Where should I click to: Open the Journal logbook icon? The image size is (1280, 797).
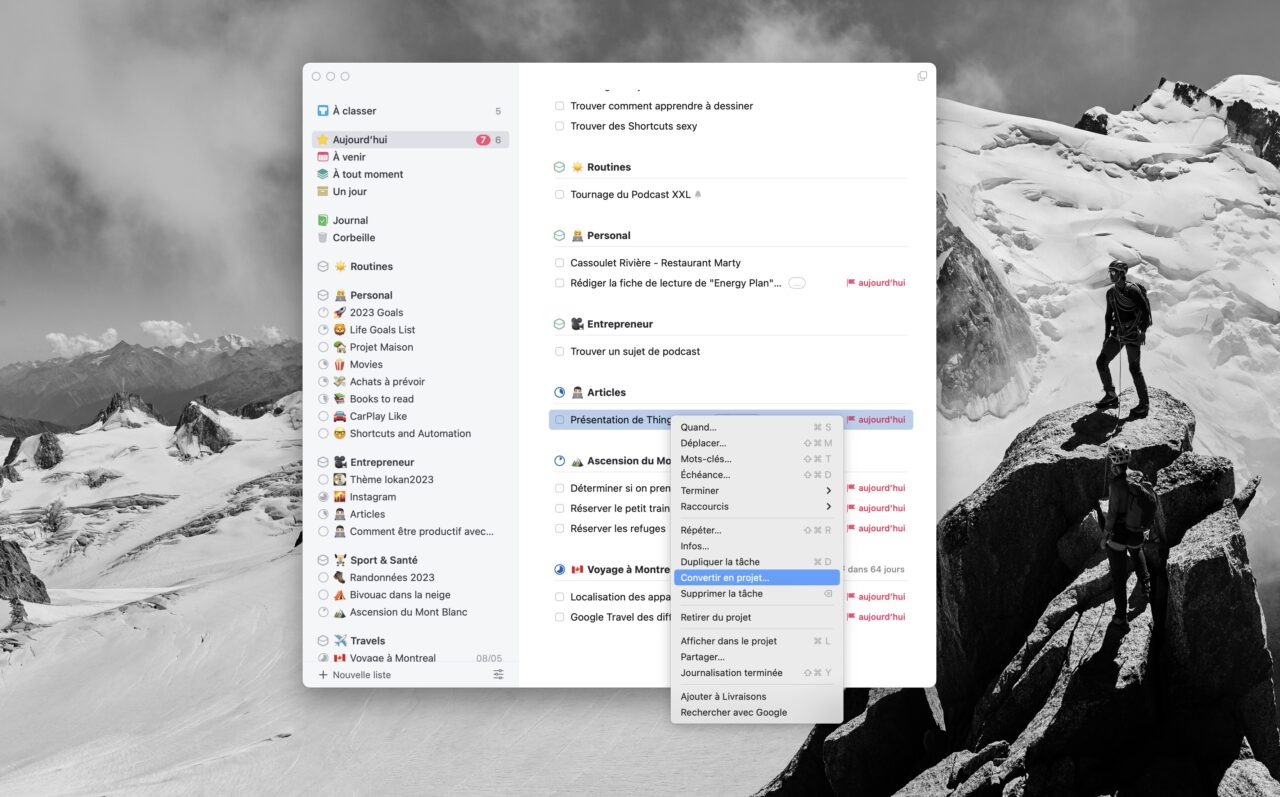(323, 220)
